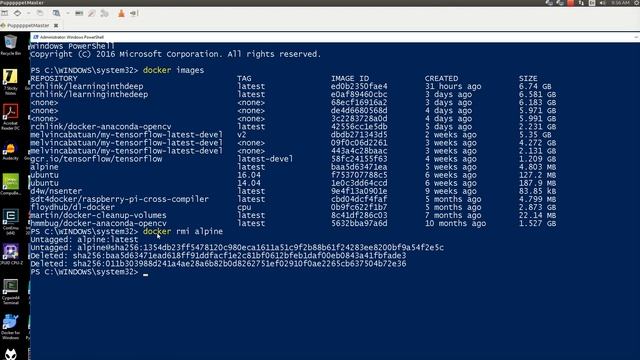Click the PowerShell prompt cursor line
Image resolution: width=640 pixels, height=360 pixels.
pos(89,272)
